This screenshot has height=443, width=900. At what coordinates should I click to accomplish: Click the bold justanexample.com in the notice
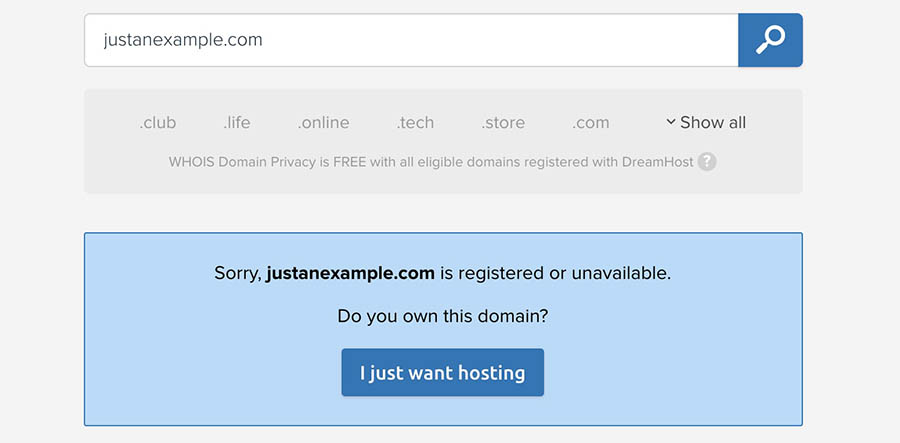pos(350,273)
